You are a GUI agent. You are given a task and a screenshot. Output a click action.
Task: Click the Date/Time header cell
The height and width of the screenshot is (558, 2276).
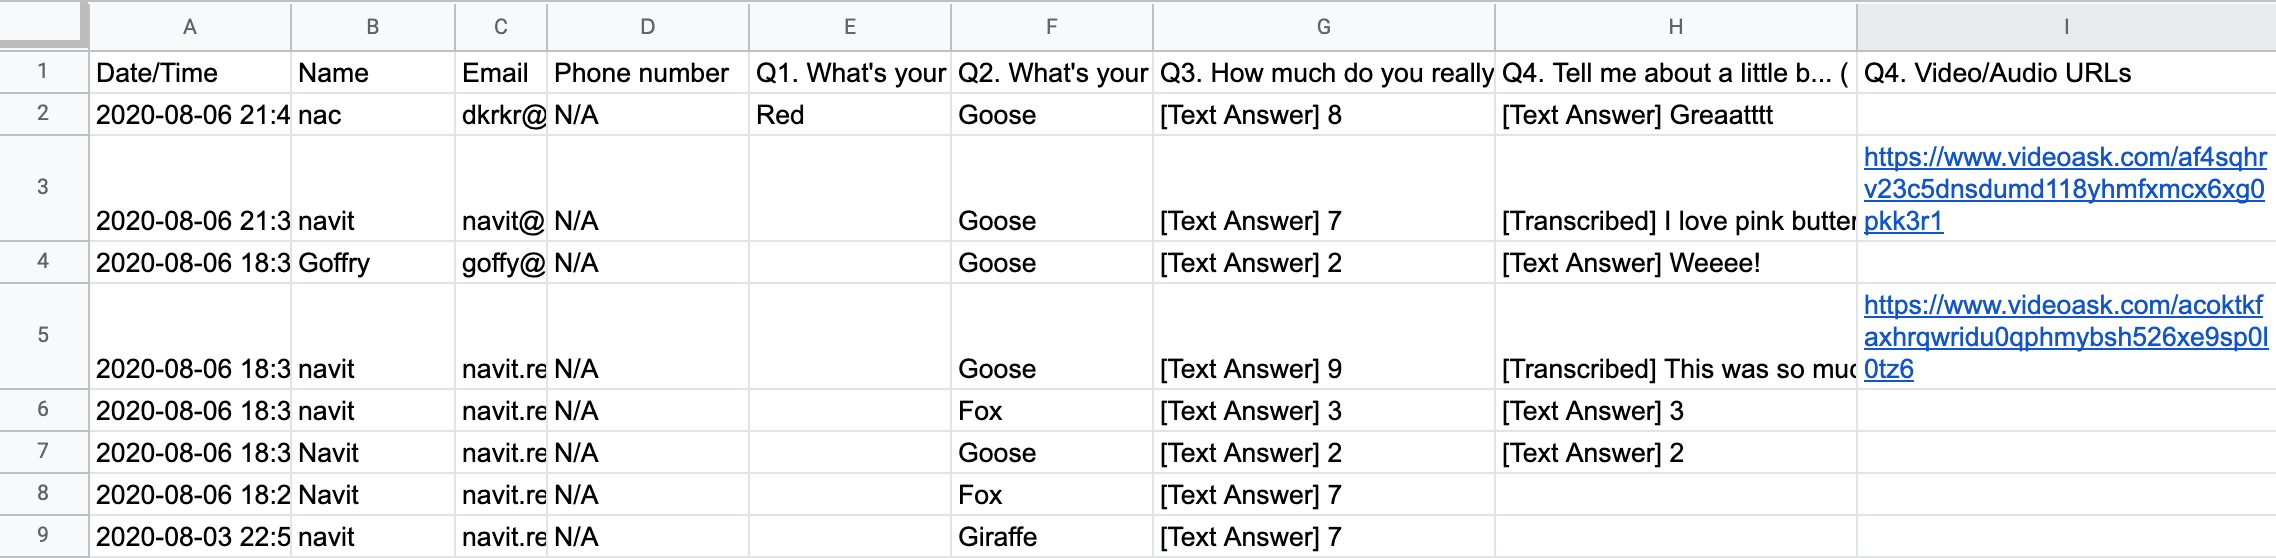190,73
